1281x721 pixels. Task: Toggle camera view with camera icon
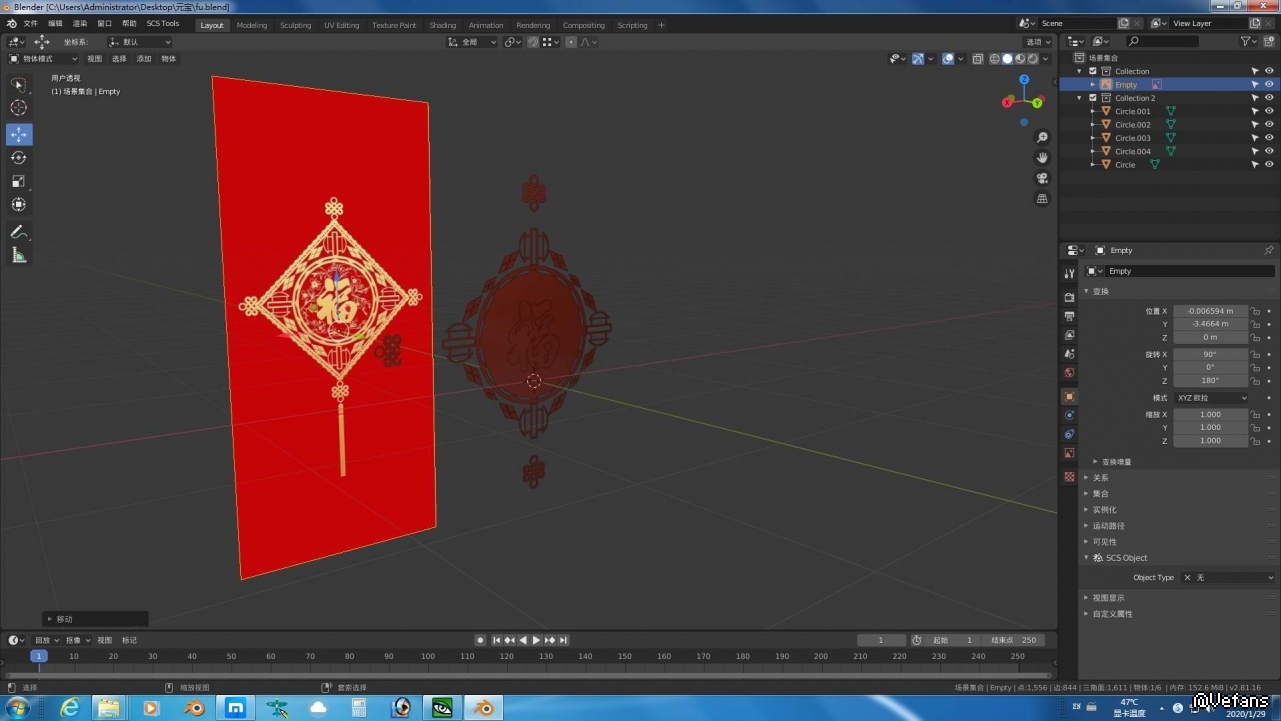tap(1042, 178)
